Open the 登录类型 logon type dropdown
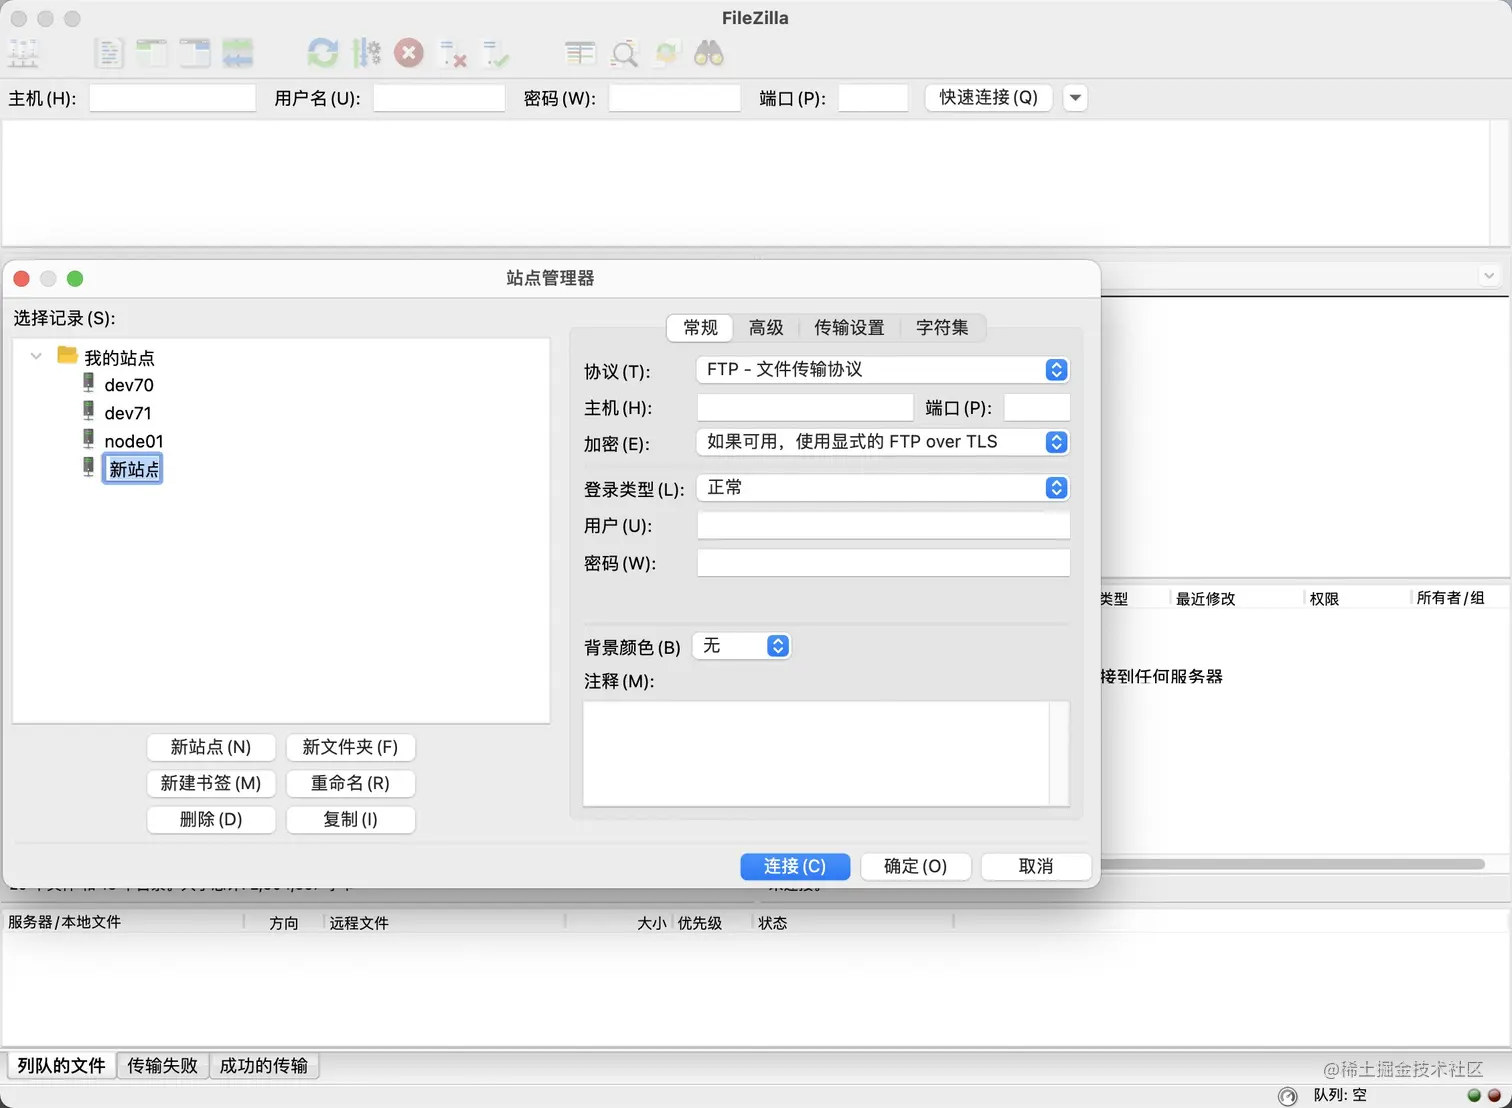This screenshot has height=1108, width=1512. pyautogui.click(x=882, y=488)
